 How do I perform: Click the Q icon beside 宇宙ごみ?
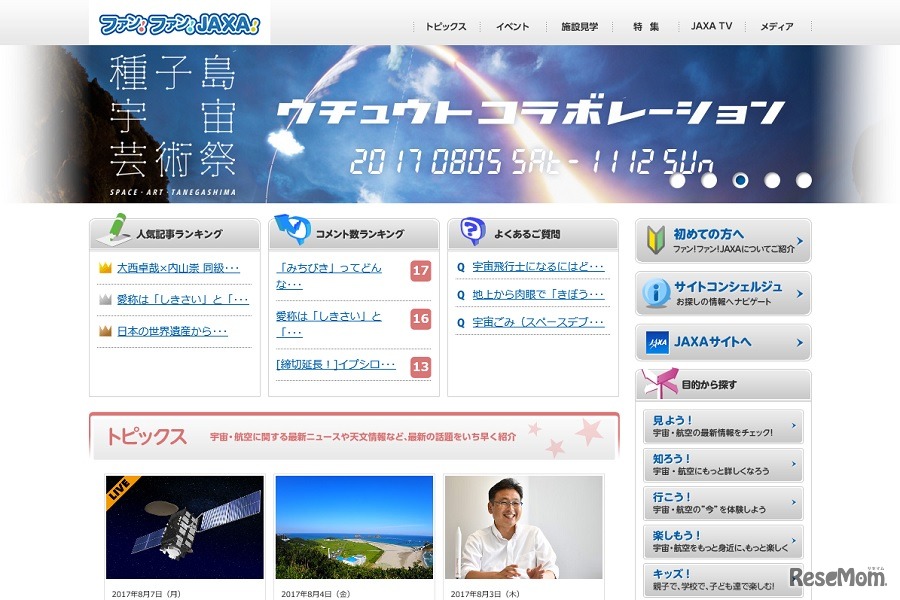(x=460, y=323)
